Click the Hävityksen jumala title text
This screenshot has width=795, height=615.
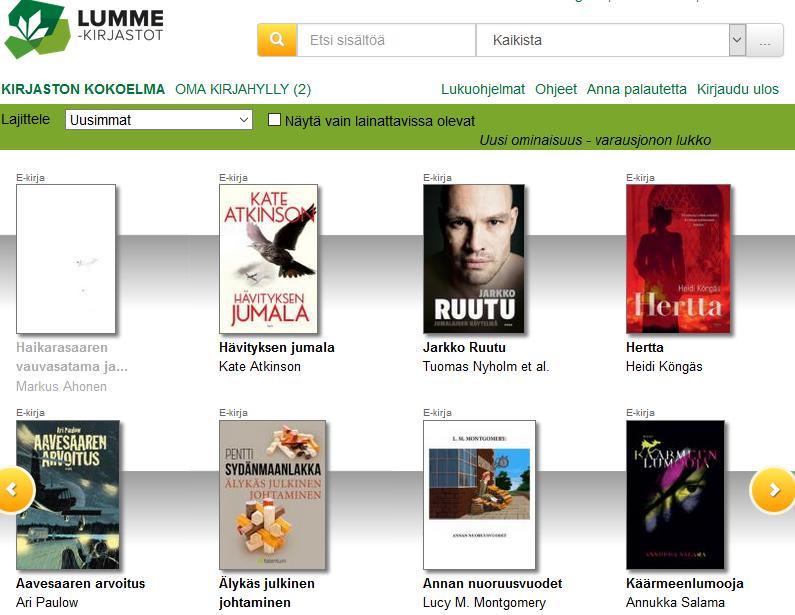coord(277,347)
